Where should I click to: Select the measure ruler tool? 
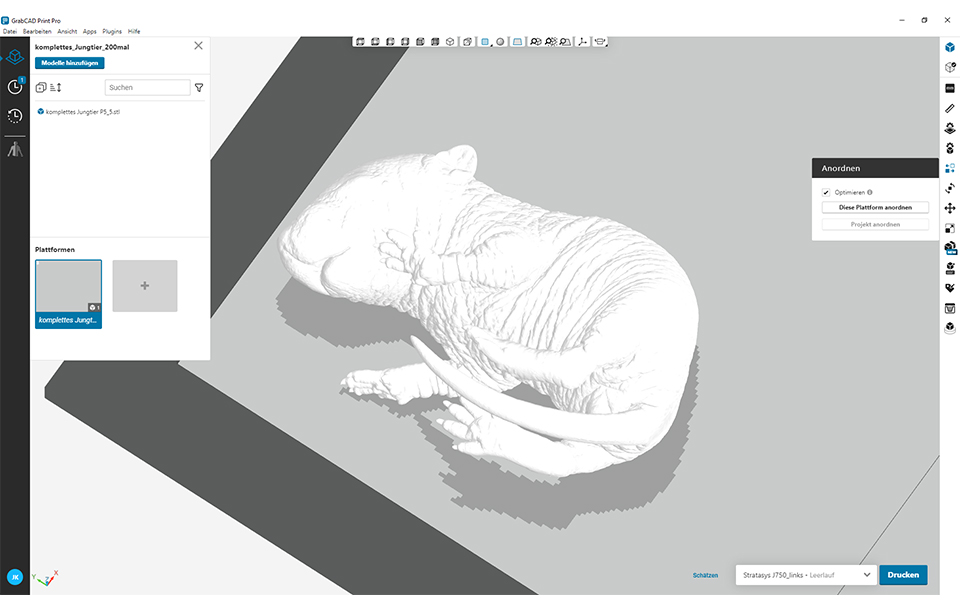tap(949, 108)
